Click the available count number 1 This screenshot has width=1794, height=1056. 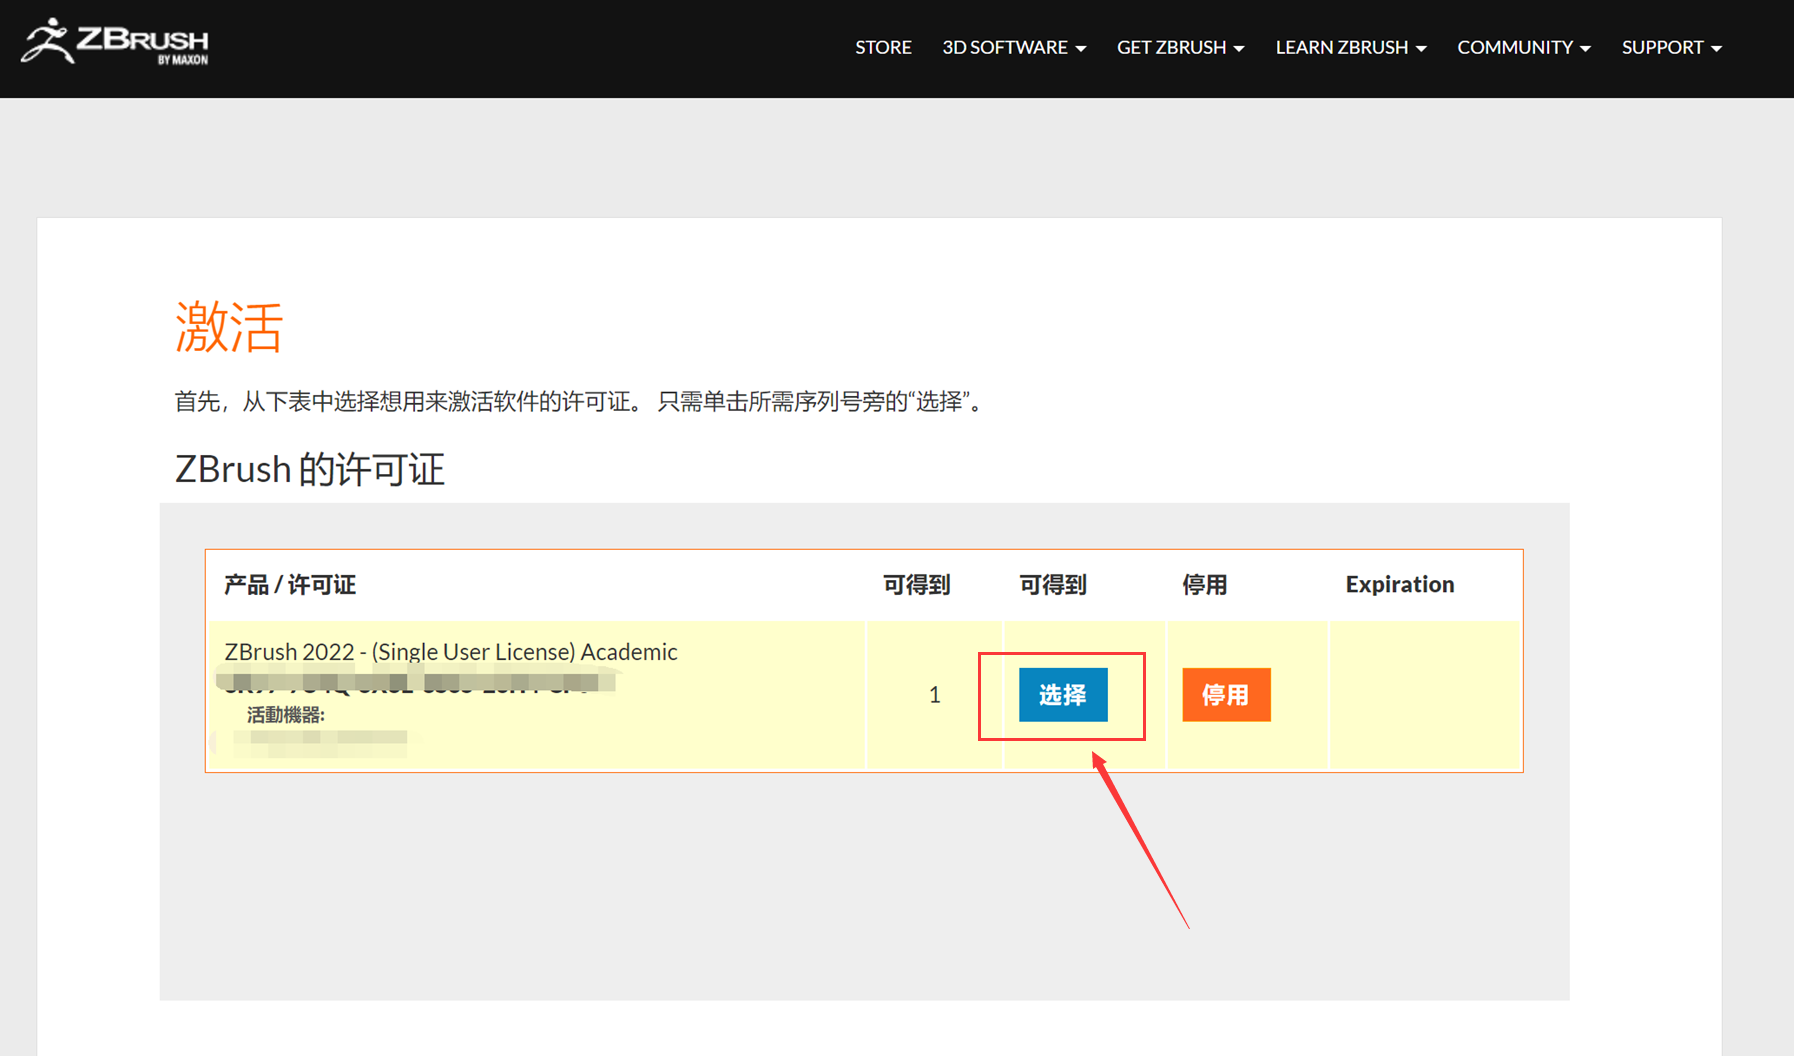click(934, 695)
